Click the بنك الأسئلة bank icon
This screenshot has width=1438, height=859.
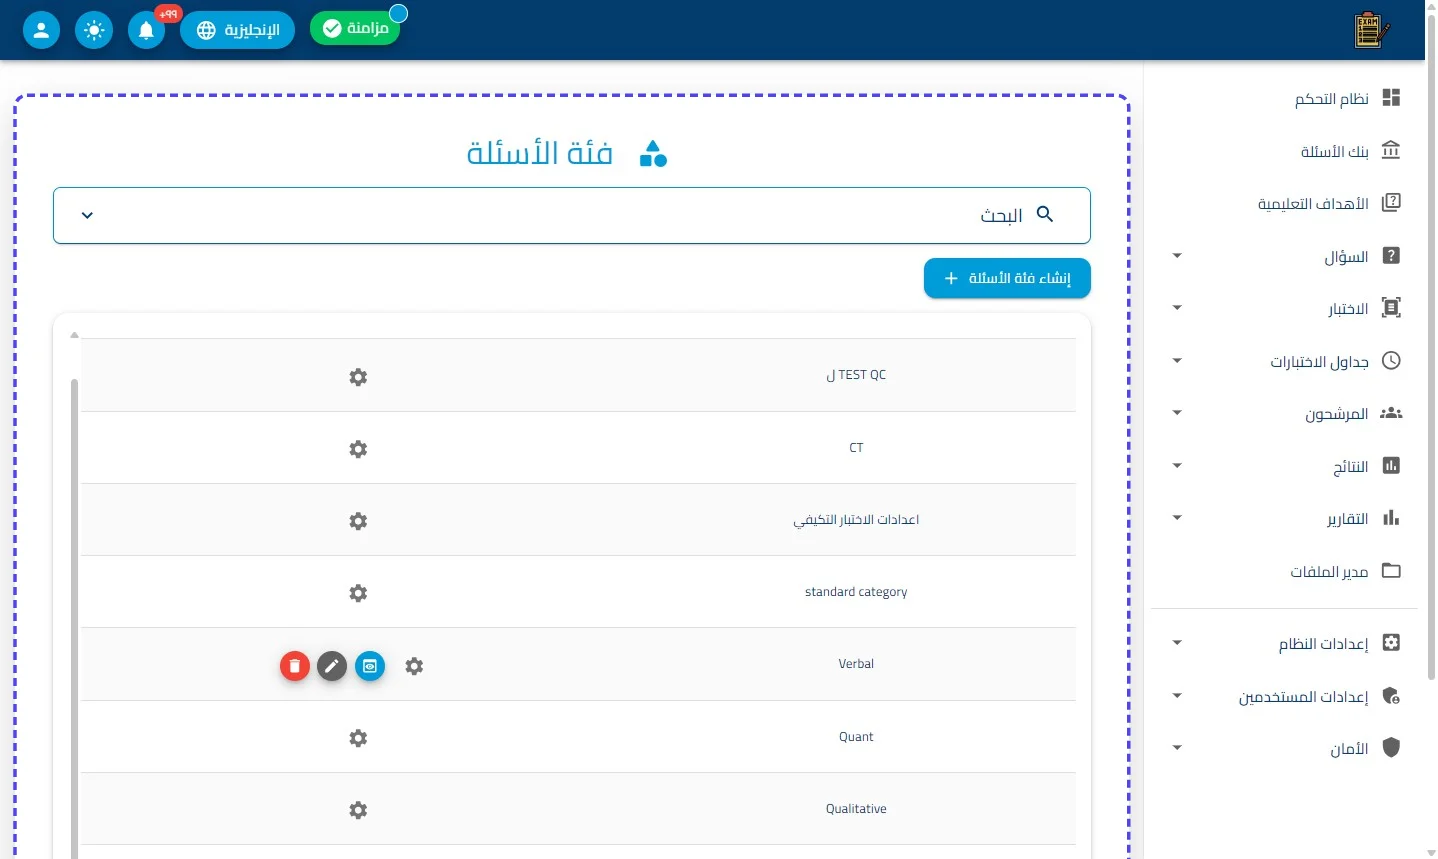[1391, 151]
